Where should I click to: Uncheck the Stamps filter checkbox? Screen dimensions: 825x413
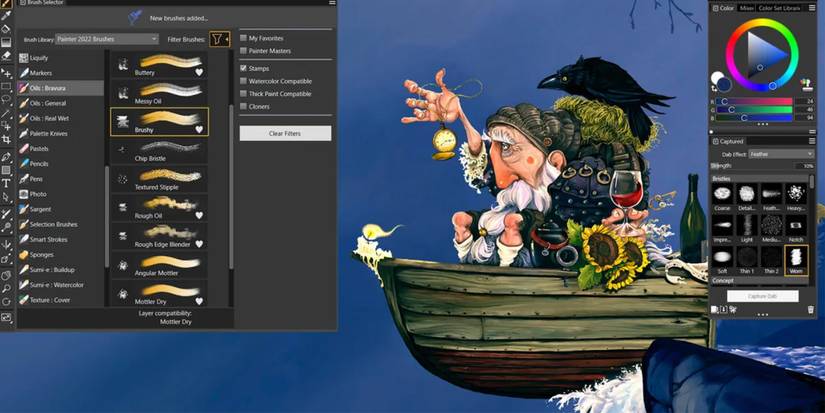244,68
